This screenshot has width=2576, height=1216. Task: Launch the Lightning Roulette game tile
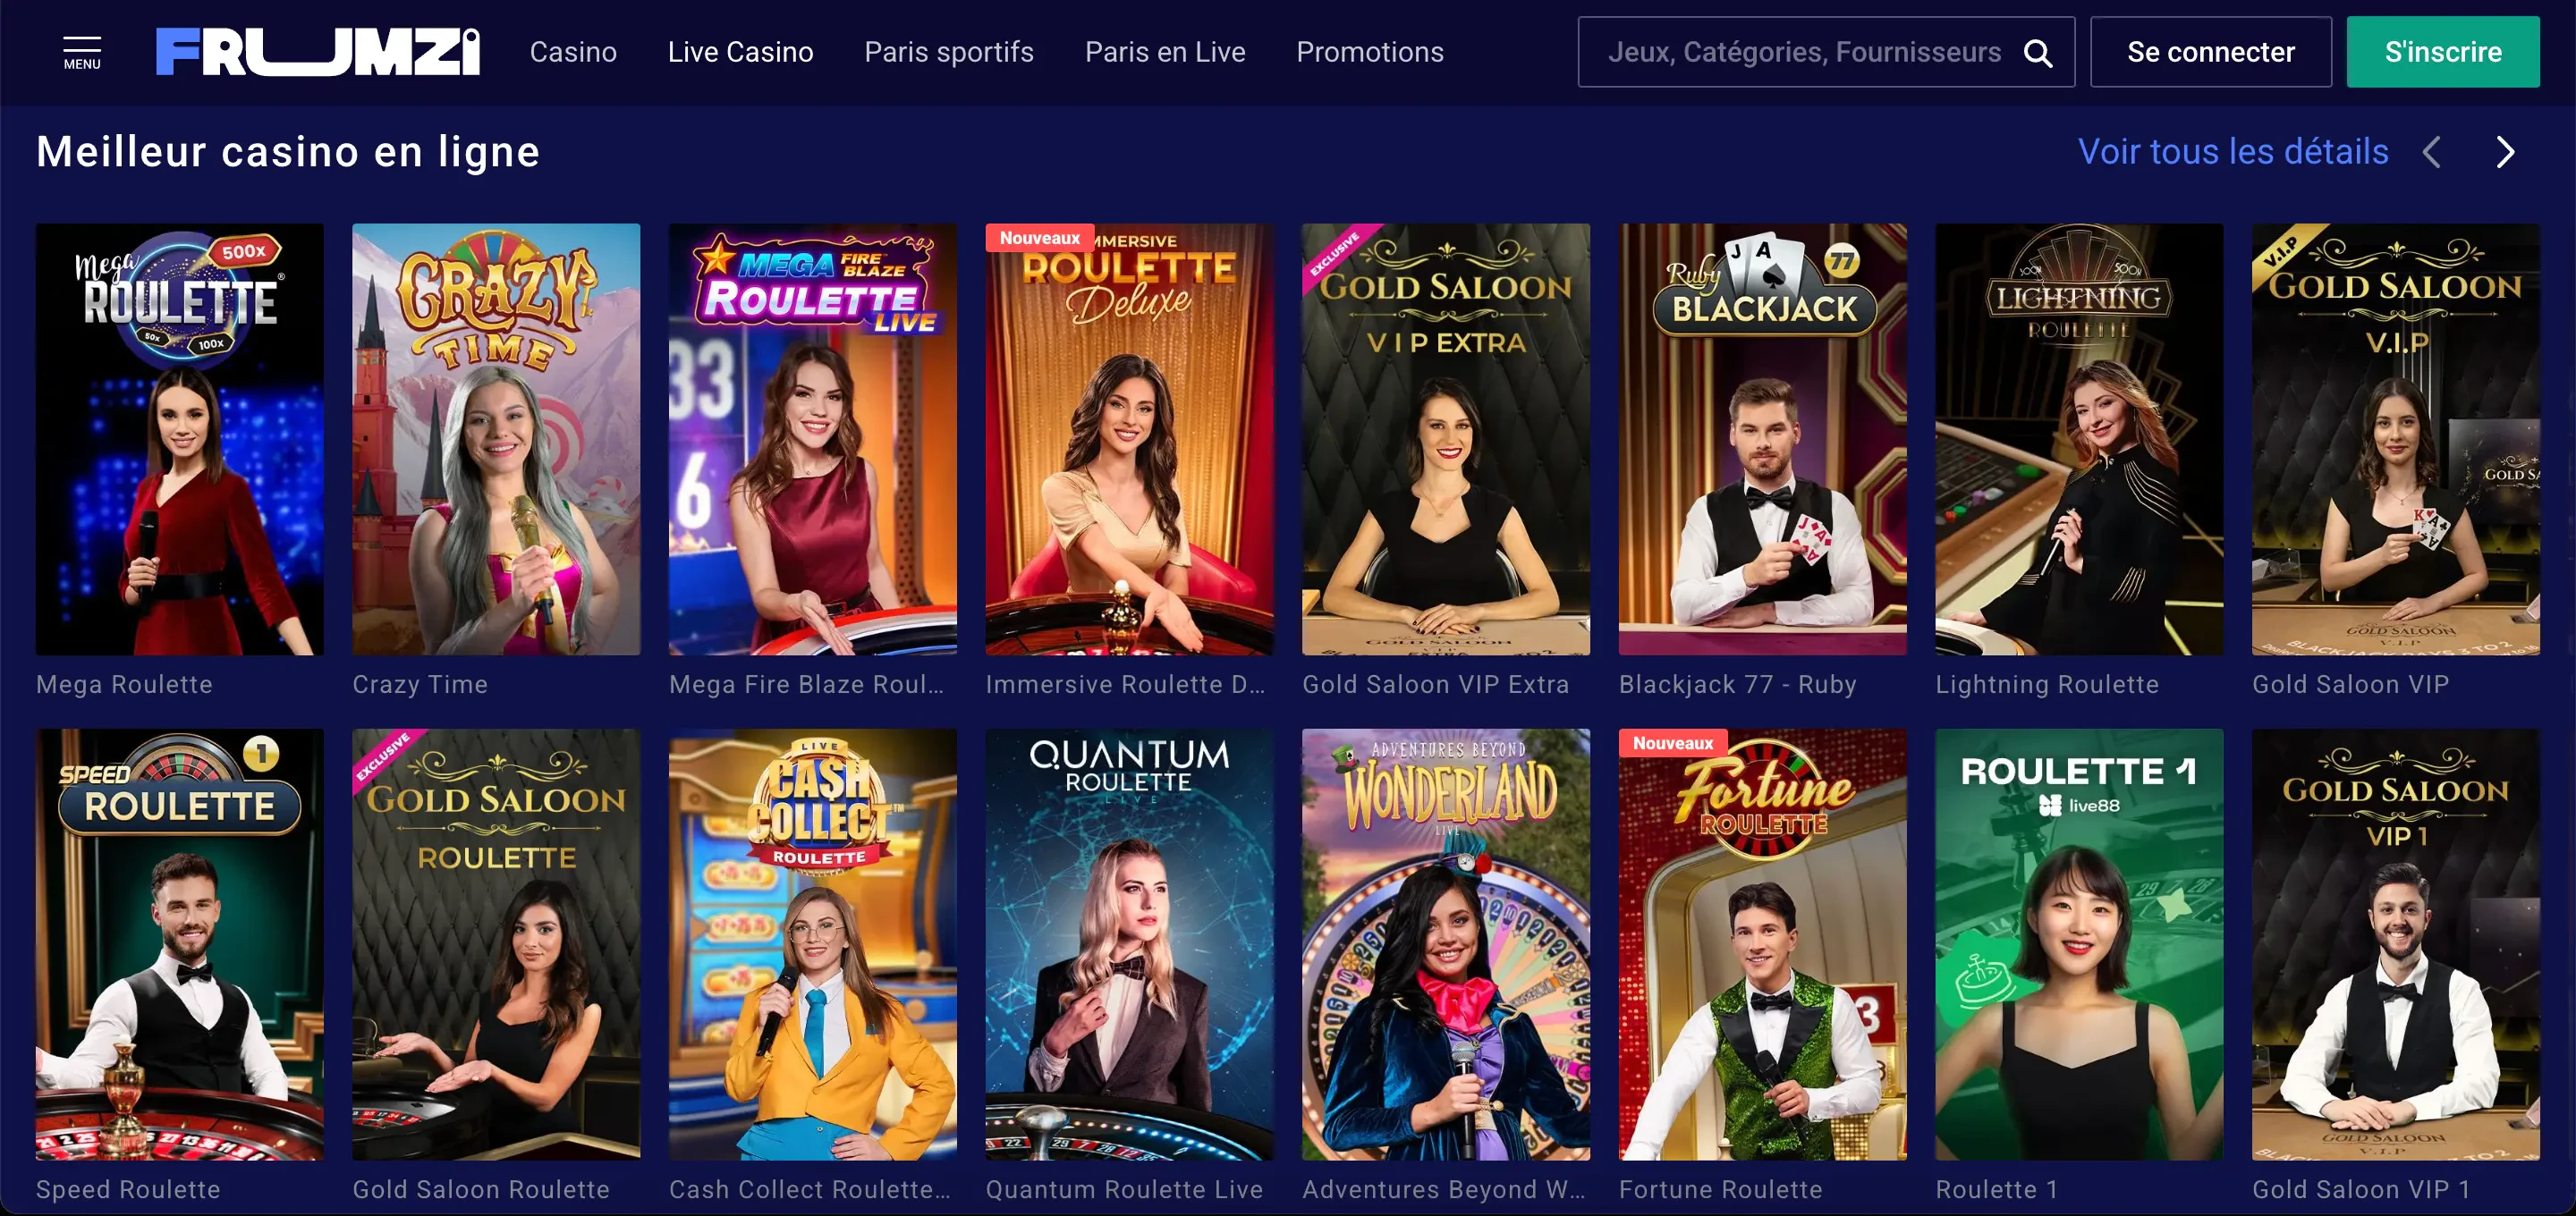pos(2078,439)
